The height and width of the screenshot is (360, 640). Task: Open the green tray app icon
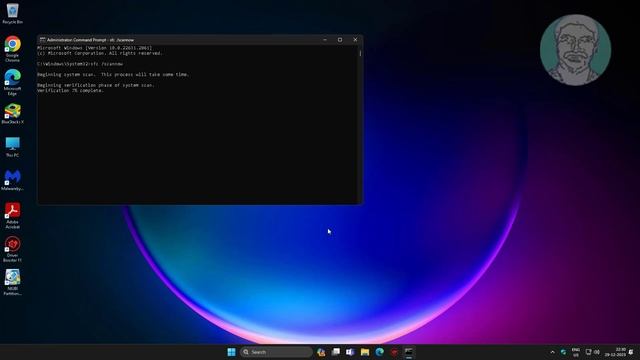[x=563, y=352]
